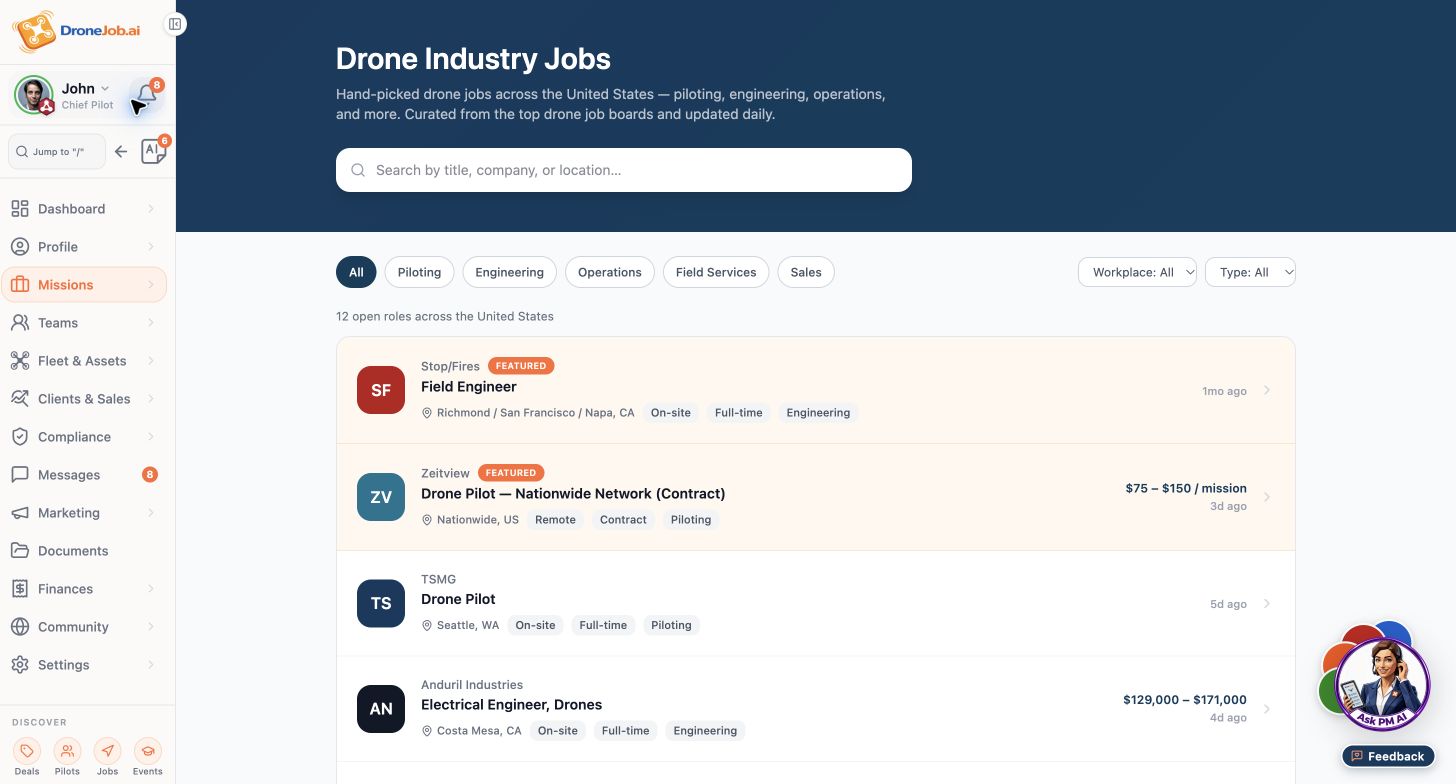Collapse the sidebar panel toggle icon

point(175,24)
